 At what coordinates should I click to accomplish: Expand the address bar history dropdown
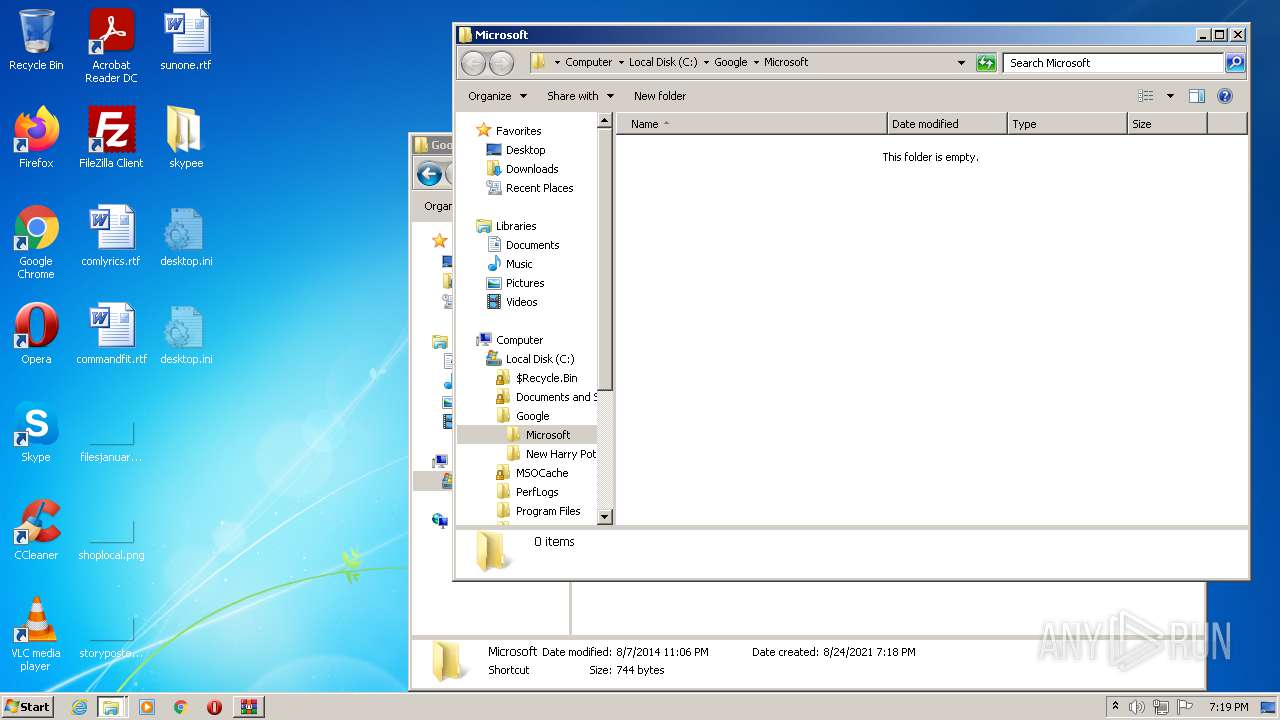point(961,63)
